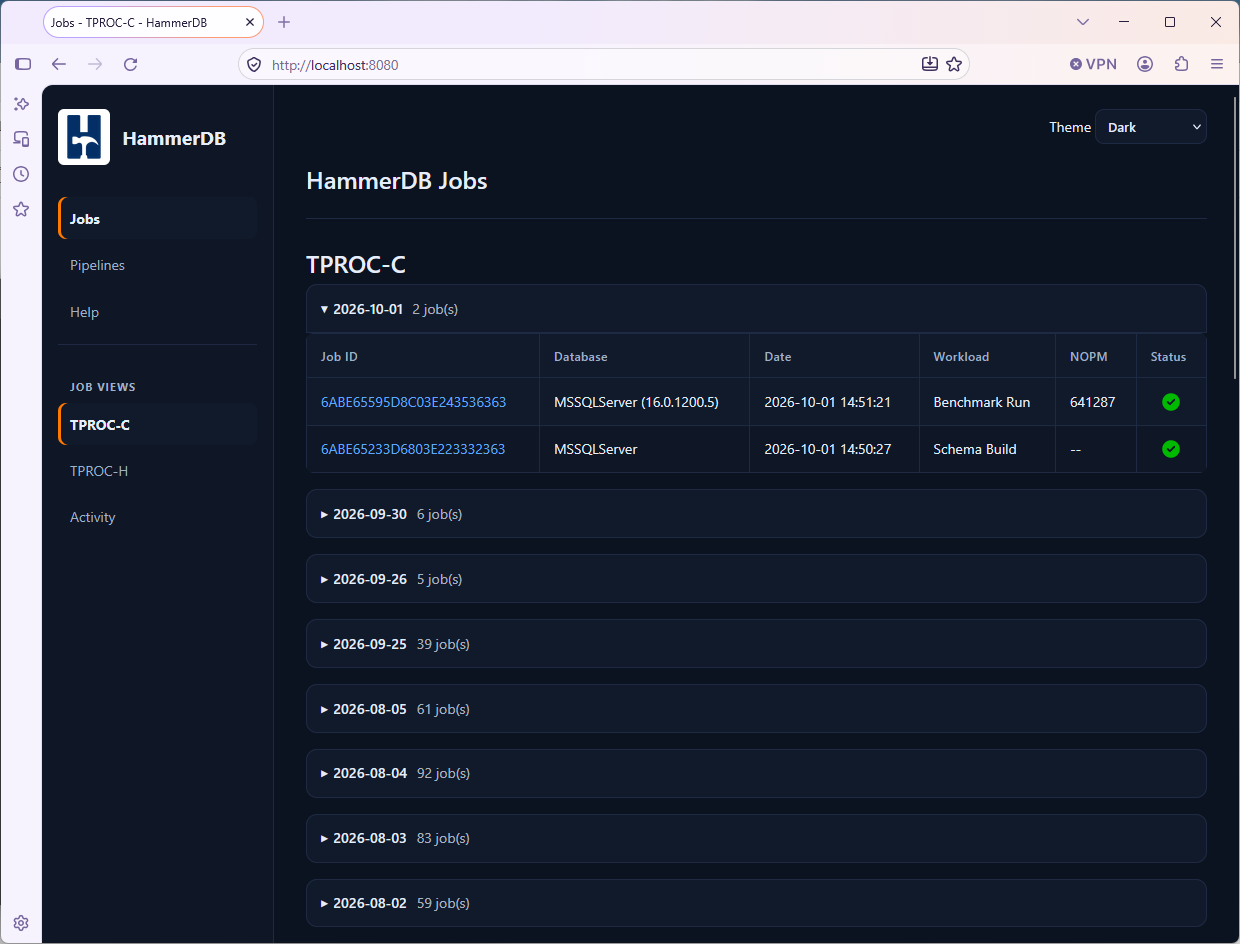The image size is (1240, 944).
Task: Open job 6ABE65233D6803E223332363
Action: tap(413, 449)
